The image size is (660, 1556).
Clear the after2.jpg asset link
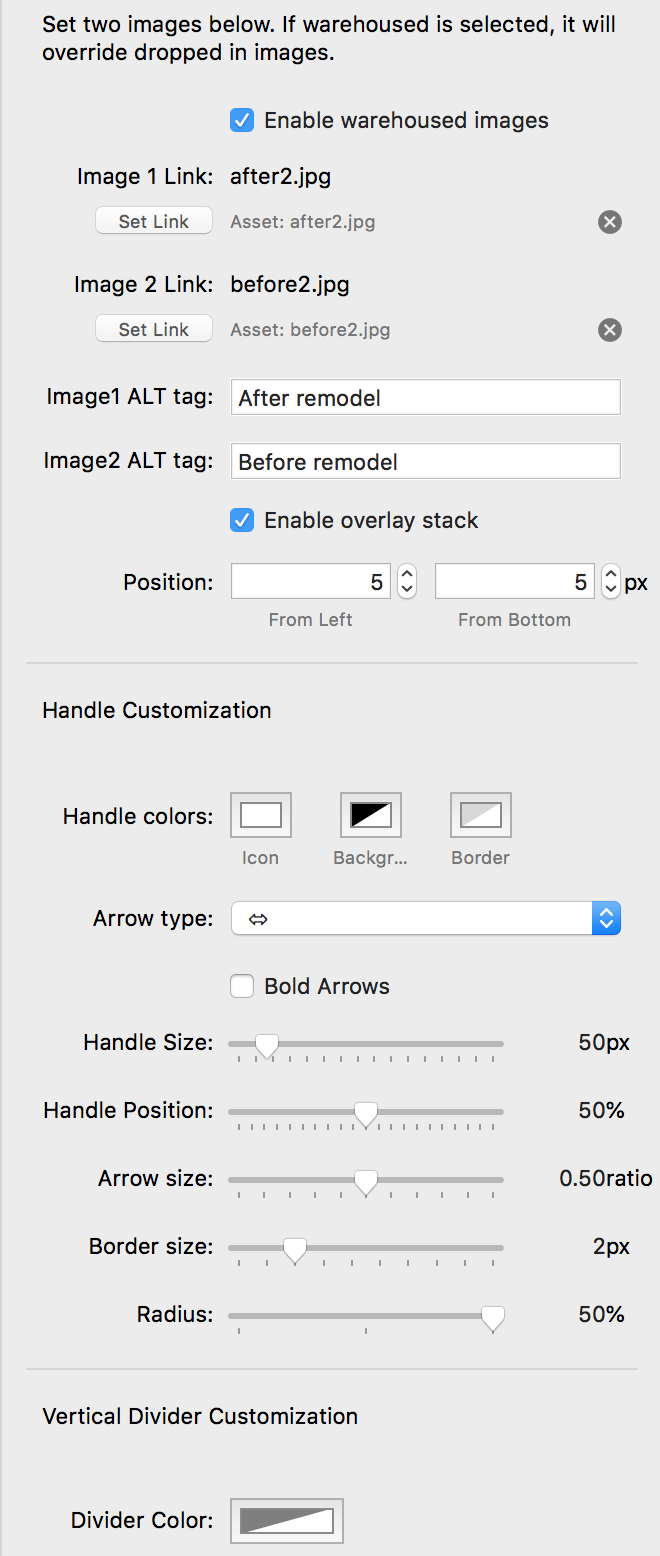click(610, 222)
